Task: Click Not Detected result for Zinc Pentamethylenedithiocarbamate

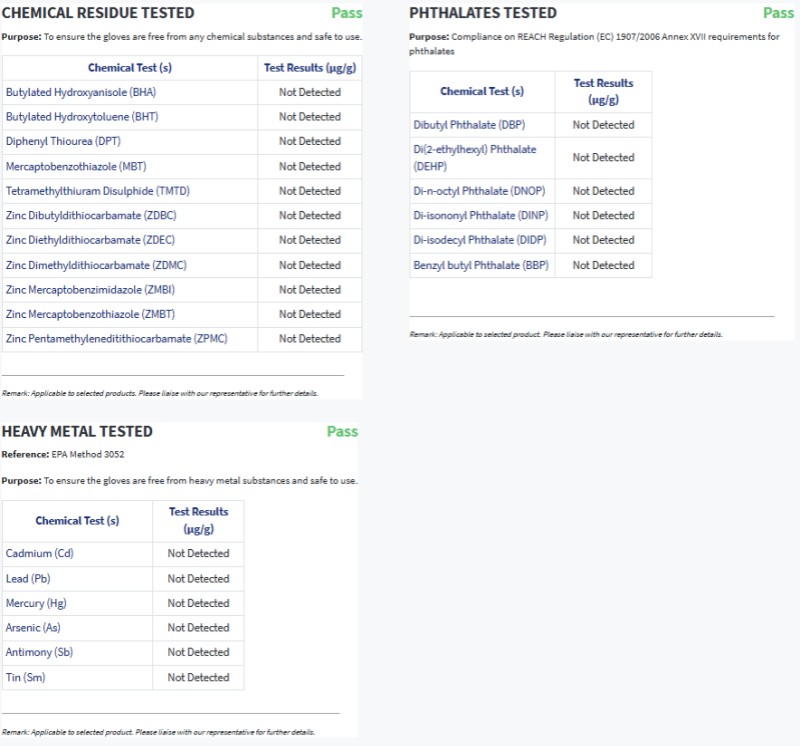Action: [x=310, y=339]
